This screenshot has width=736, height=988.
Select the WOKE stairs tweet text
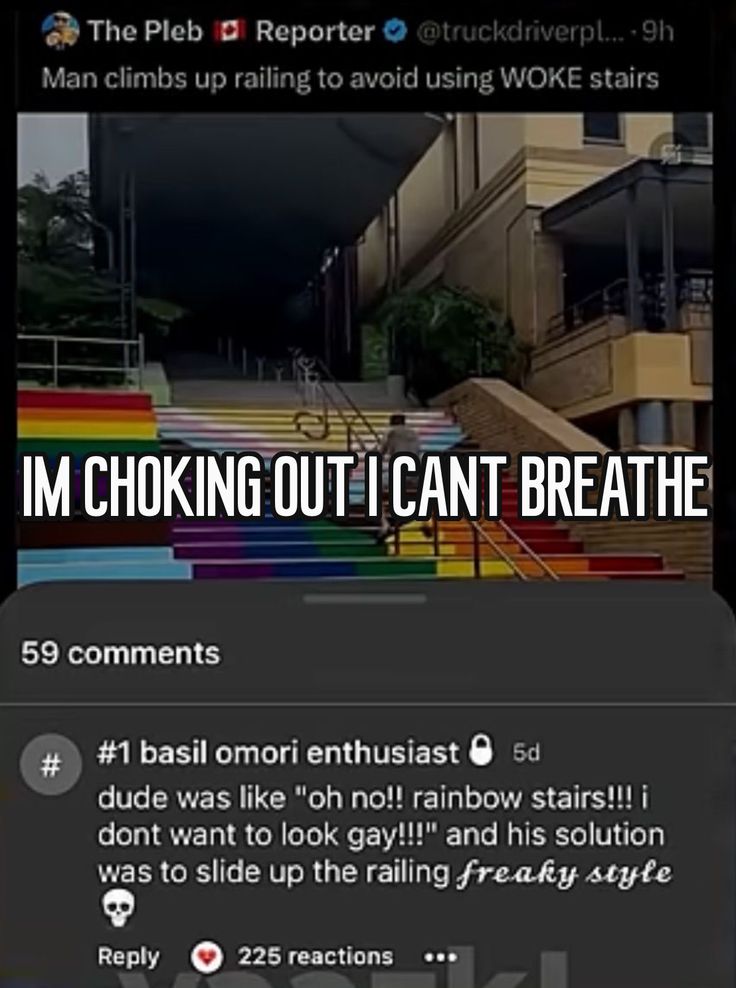350,79
